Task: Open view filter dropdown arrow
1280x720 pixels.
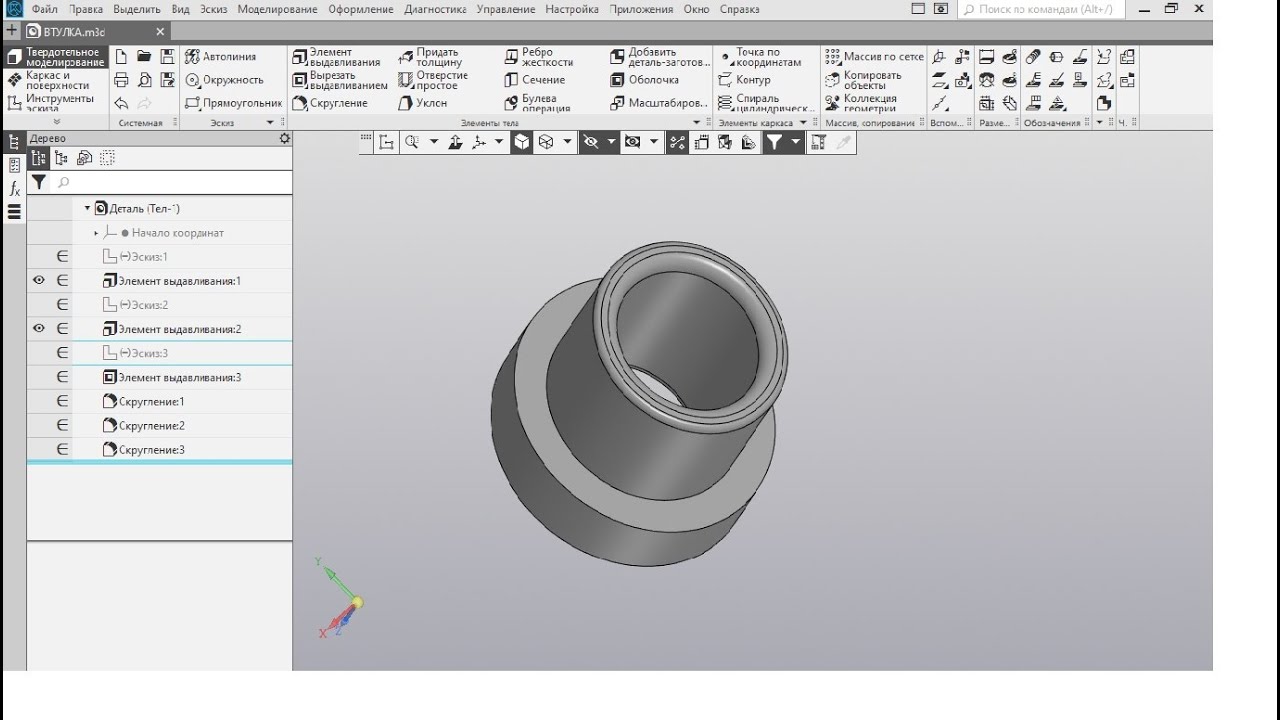Action: pos(796,142)
